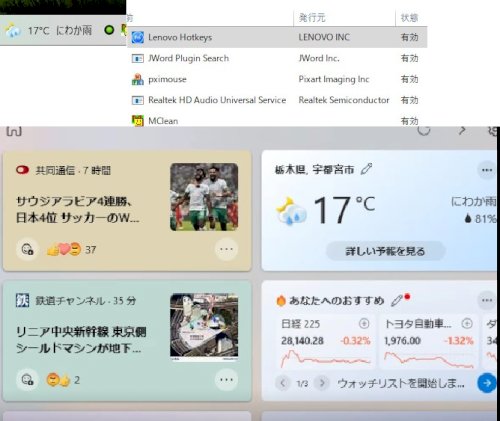Viewport: 500px width, 421px height.
Task: Select the Lenovo Hotkeys icon
Action: 138,37
